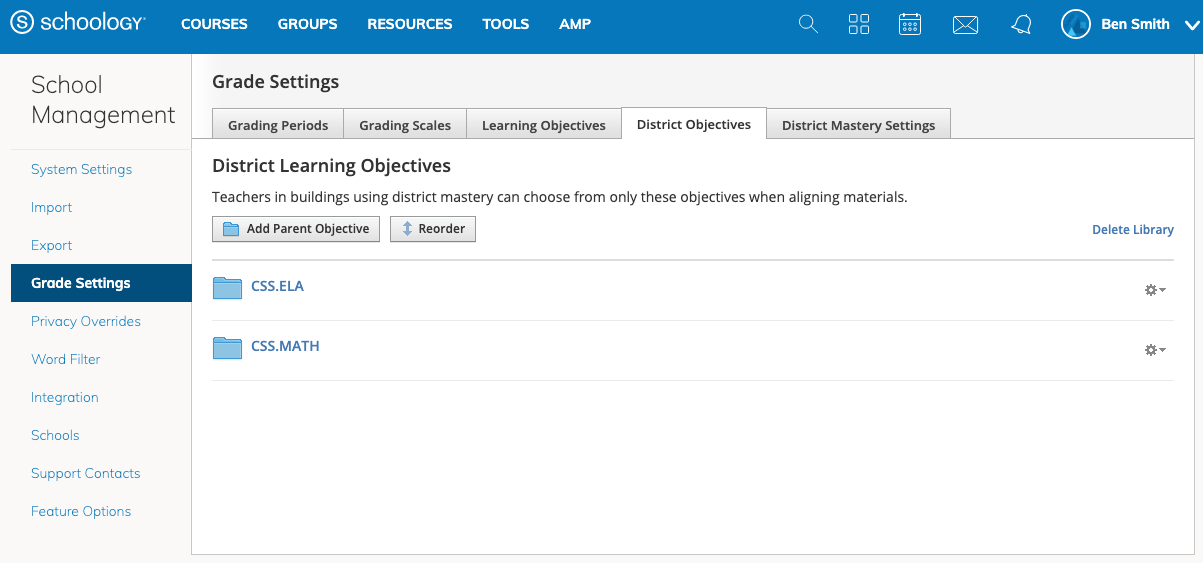
Task: Open the app center grid icon
Action: 859,24
